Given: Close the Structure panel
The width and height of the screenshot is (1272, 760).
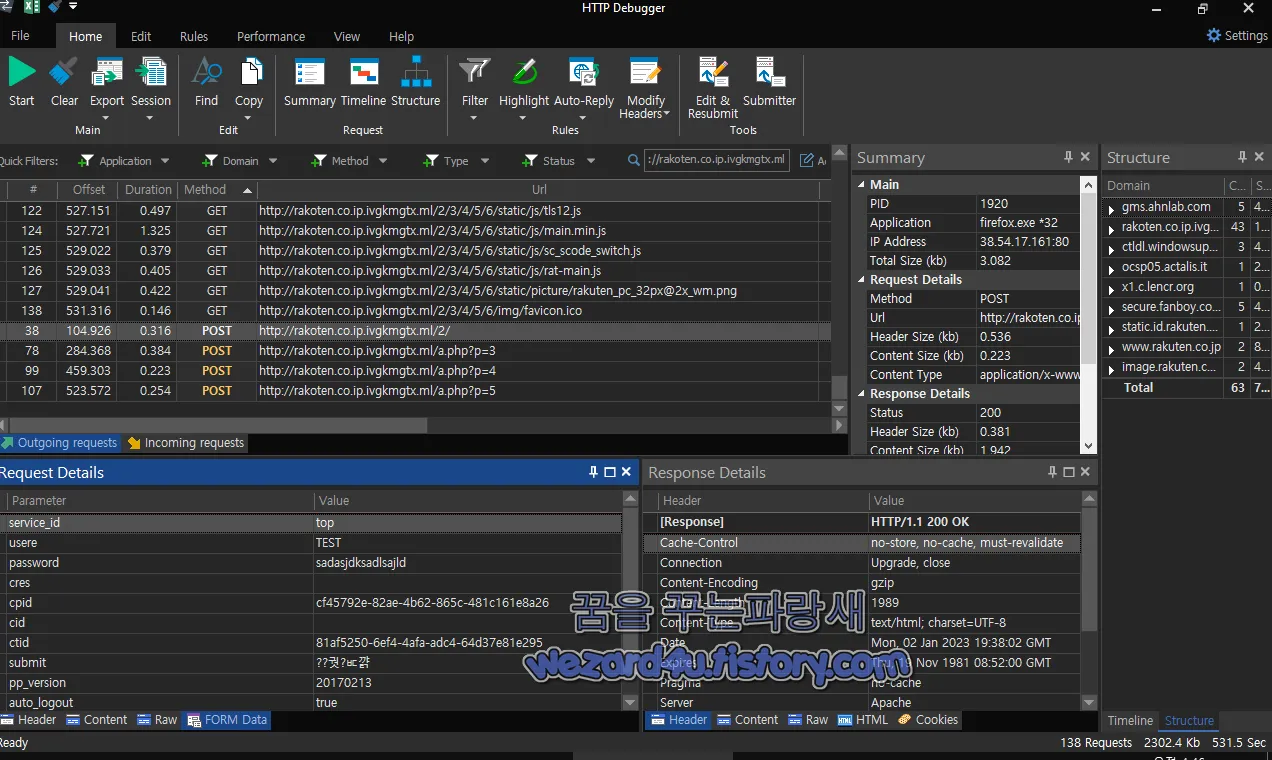Looking at the screenshot, I should 1259,157.
